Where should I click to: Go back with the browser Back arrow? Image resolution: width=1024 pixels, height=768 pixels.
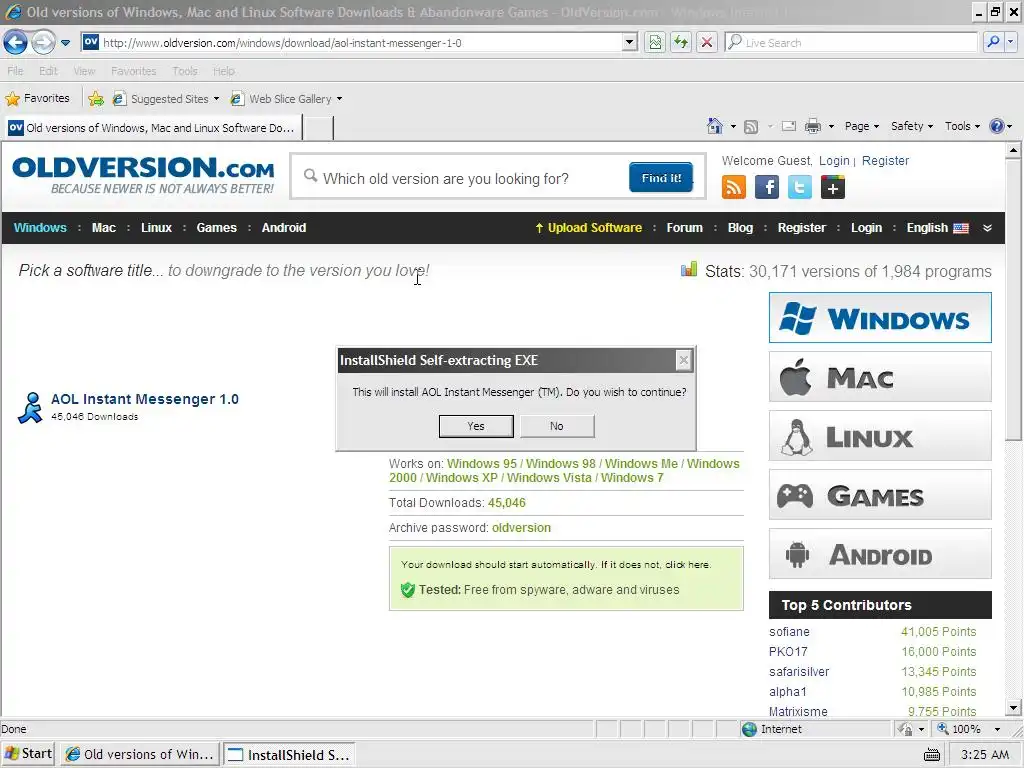pos(15,43)
